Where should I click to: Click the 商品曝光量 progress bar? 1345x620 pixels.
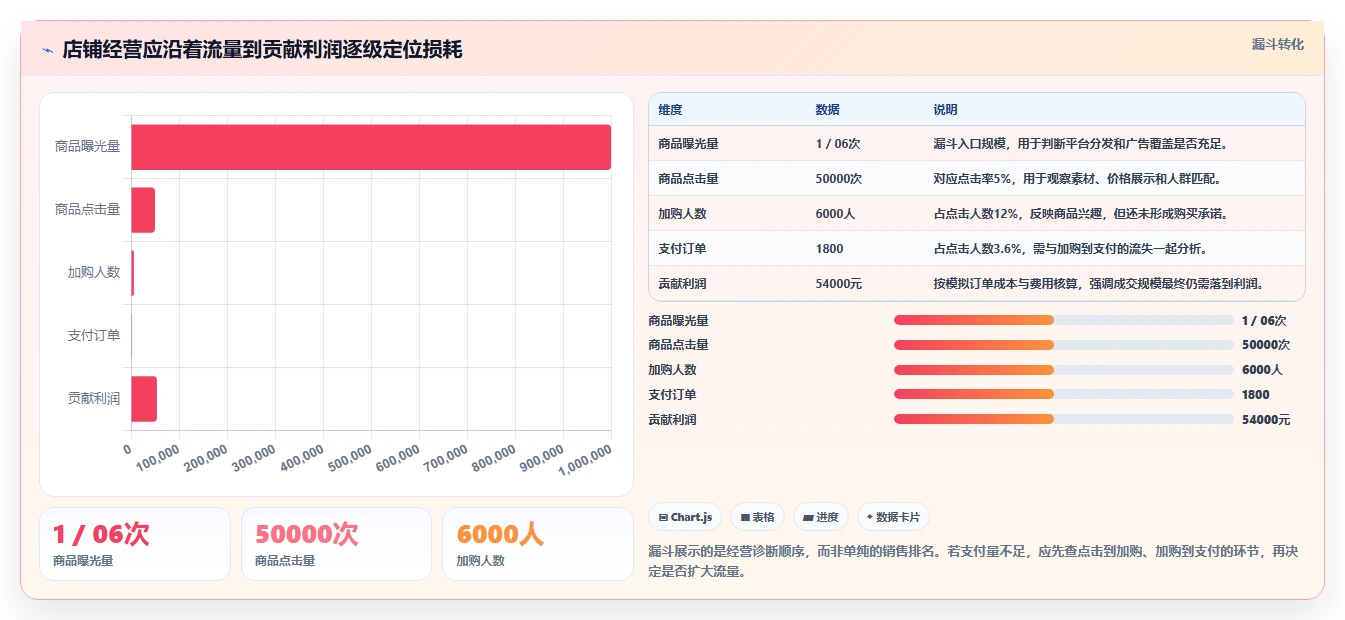[1063, 320]
